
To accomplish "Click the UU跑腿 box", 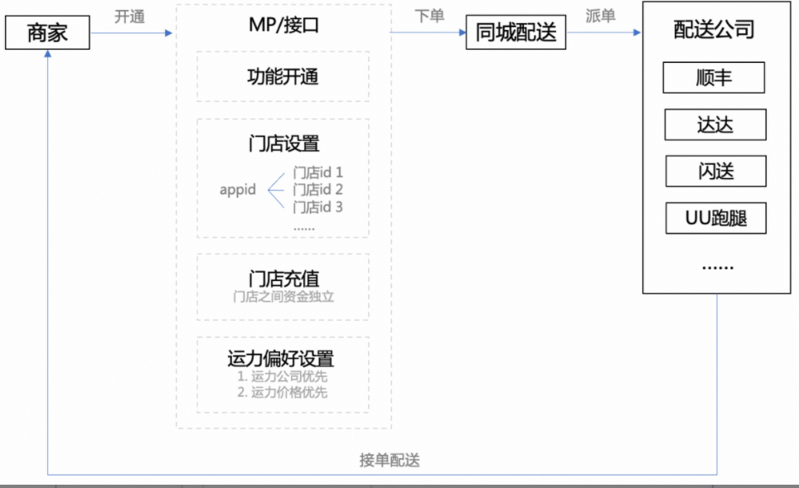I will pyautogui.click(x=714, y=219).
